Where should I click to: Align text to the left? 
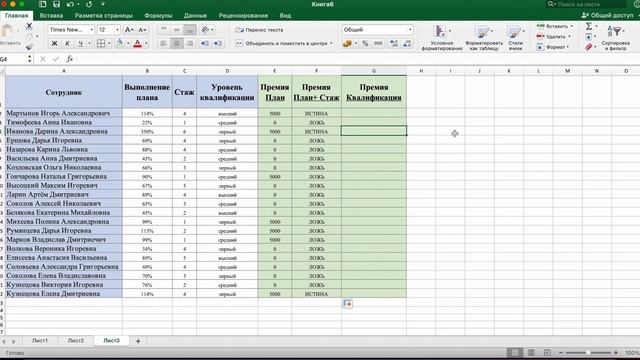point(164,43)
